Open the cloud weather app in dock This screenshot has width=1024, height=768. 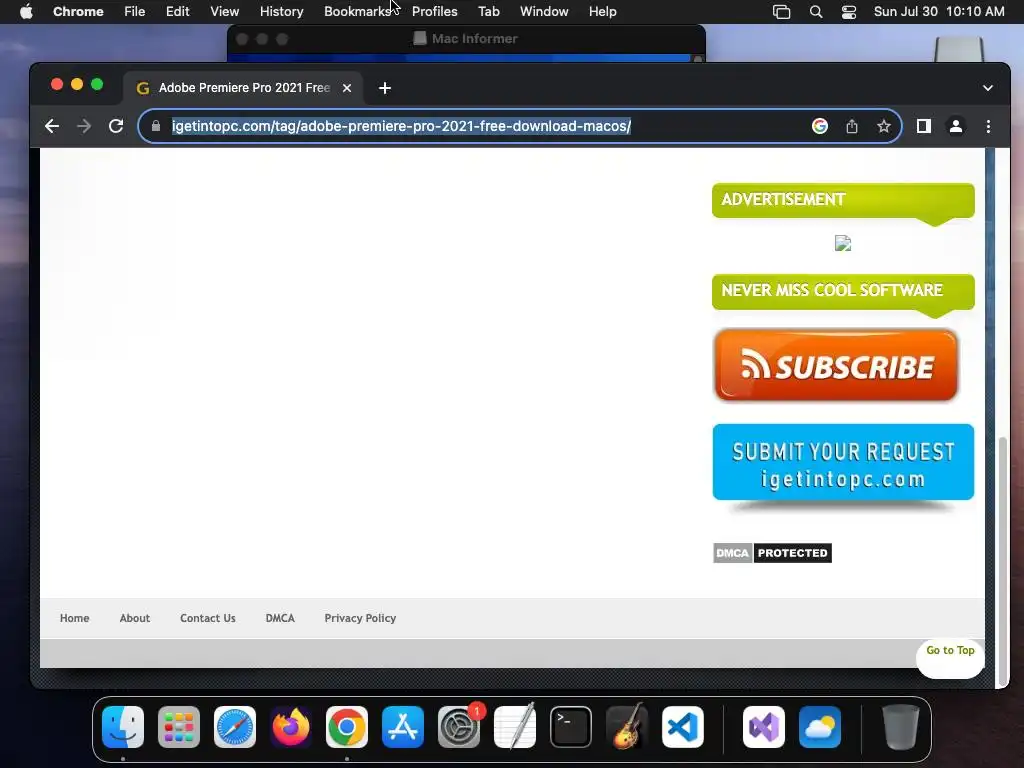[x=820, y=727]
